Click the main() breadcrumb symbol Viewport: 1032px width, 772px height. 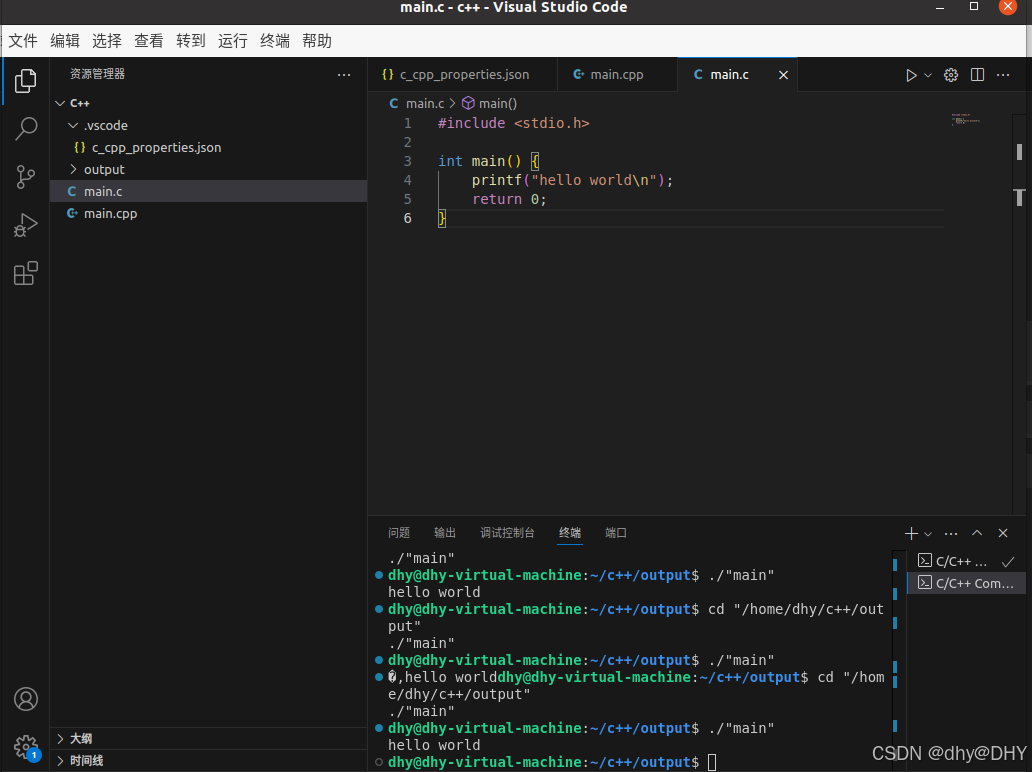[490, 103]
